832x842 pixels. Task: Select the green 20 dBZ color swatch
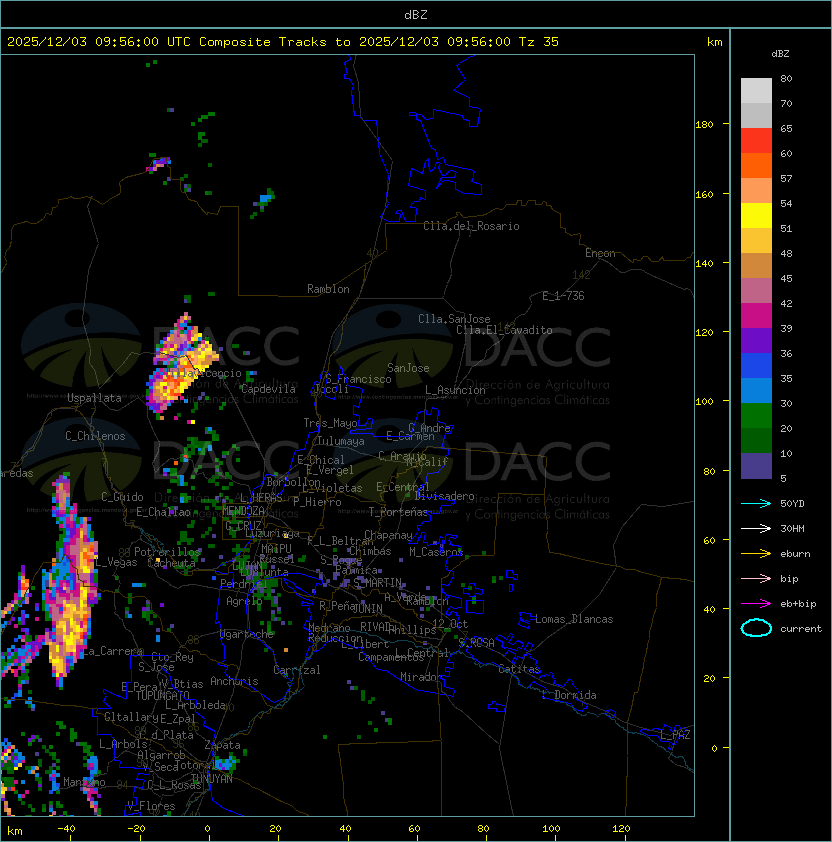pos(756,416)
